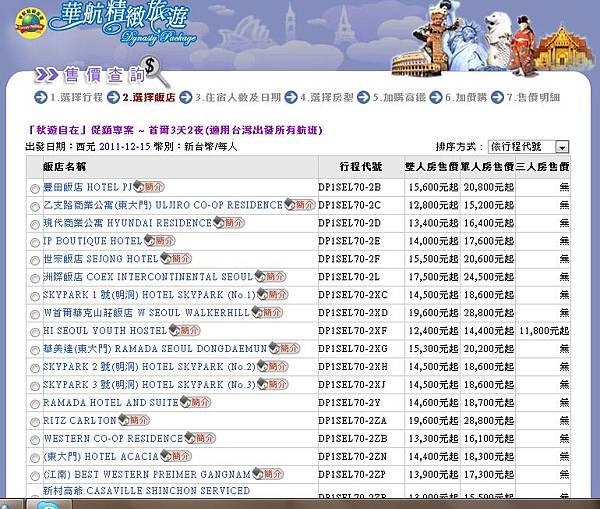Screen dimensions: 600x509
Task: Open 簡介 icon for WESTERN CO-OP RESIDENCE
Action: point(200,438)
